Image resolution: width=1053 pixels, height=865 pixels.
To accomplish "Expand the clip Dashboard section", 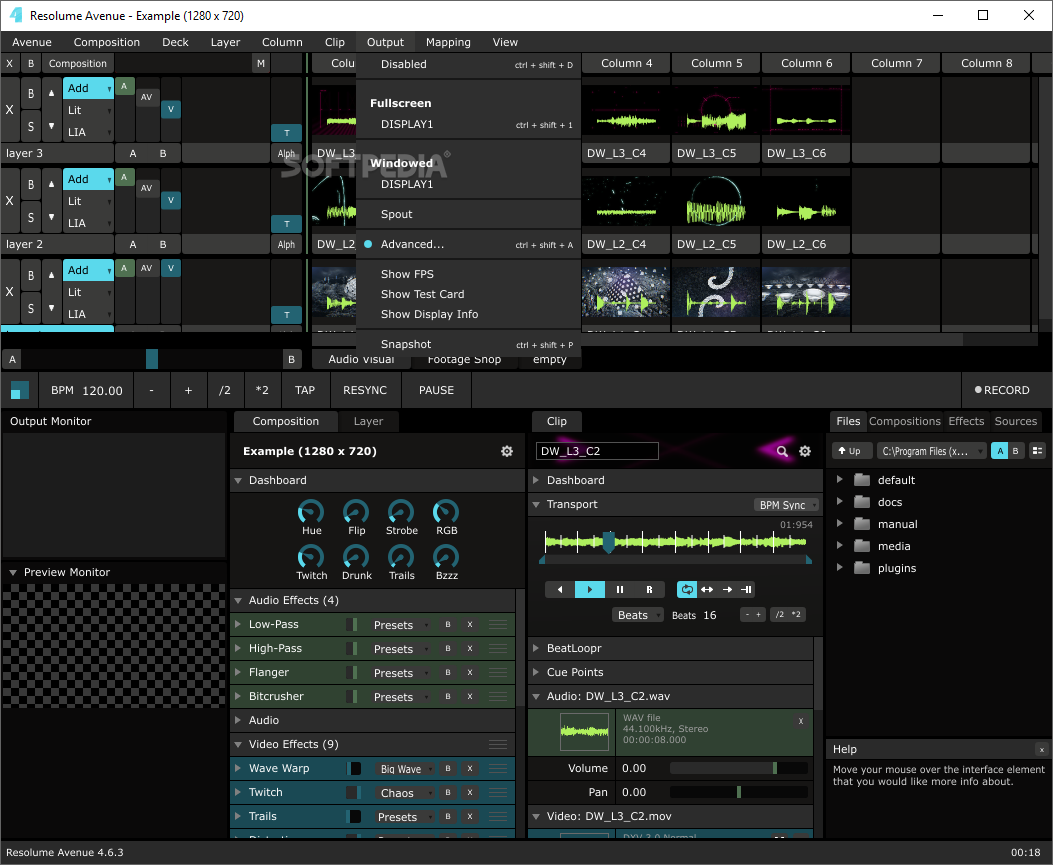I will [536, 480].
